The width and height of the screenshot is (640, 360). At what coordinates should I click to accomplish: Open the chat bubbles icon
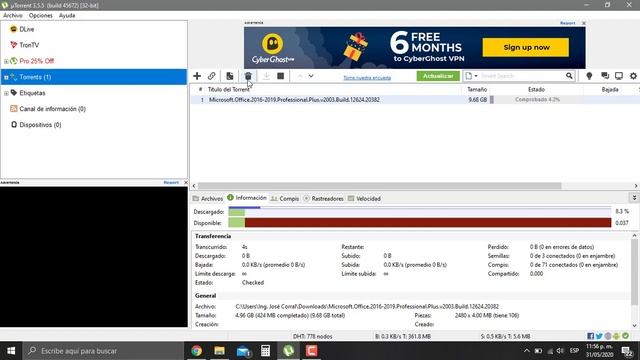tap(604, 76)
